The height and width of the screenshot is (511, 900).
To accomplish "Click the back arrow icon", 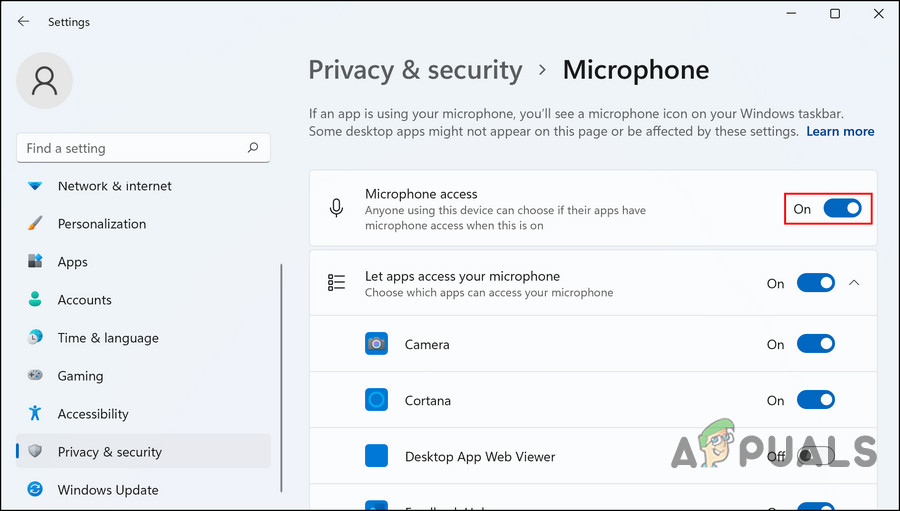I will [23, 21].
